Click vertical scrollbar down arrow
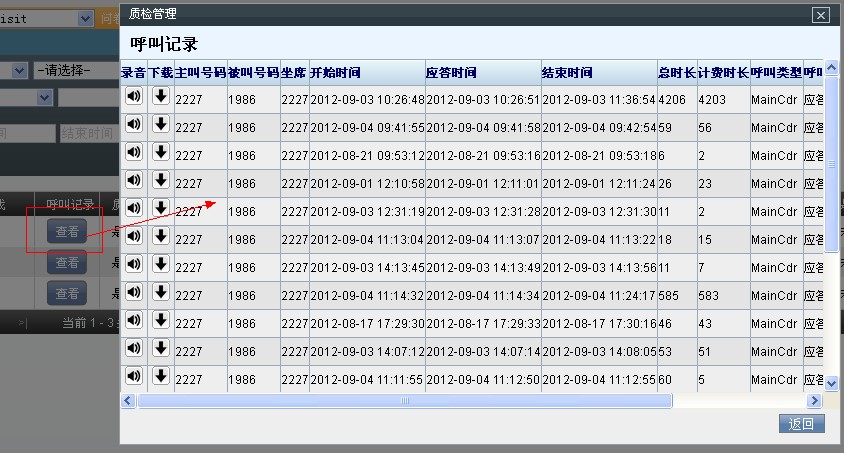Screen dimensions: 844x453 (832, 383)
